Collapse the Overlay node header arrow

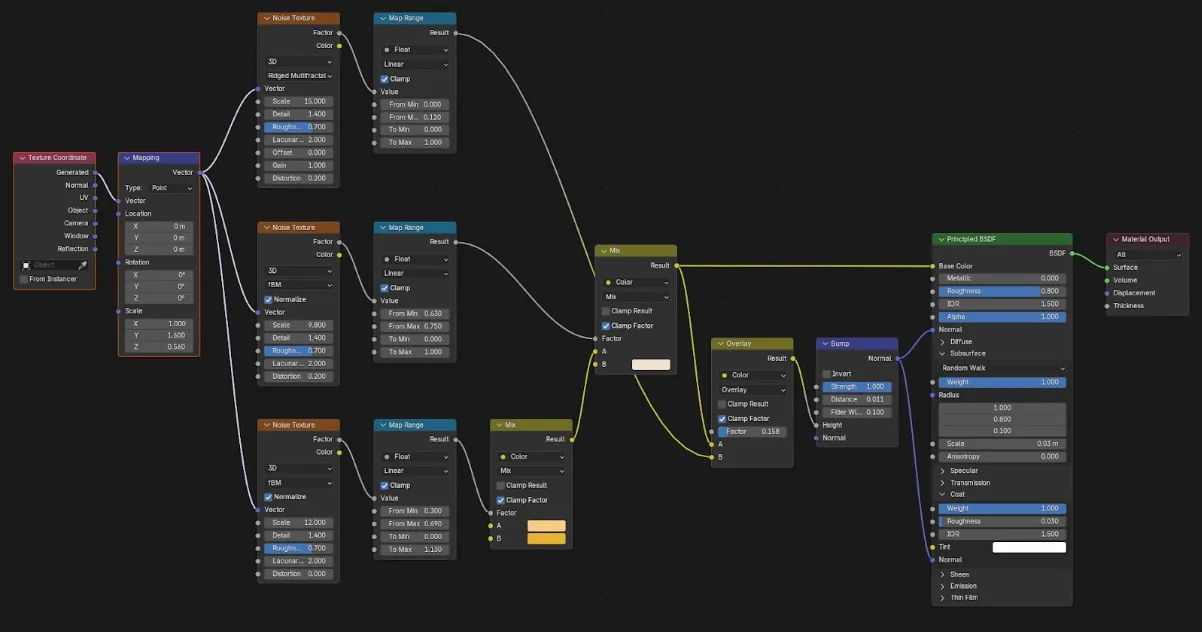pyautogui.click(x=719, y=344)
